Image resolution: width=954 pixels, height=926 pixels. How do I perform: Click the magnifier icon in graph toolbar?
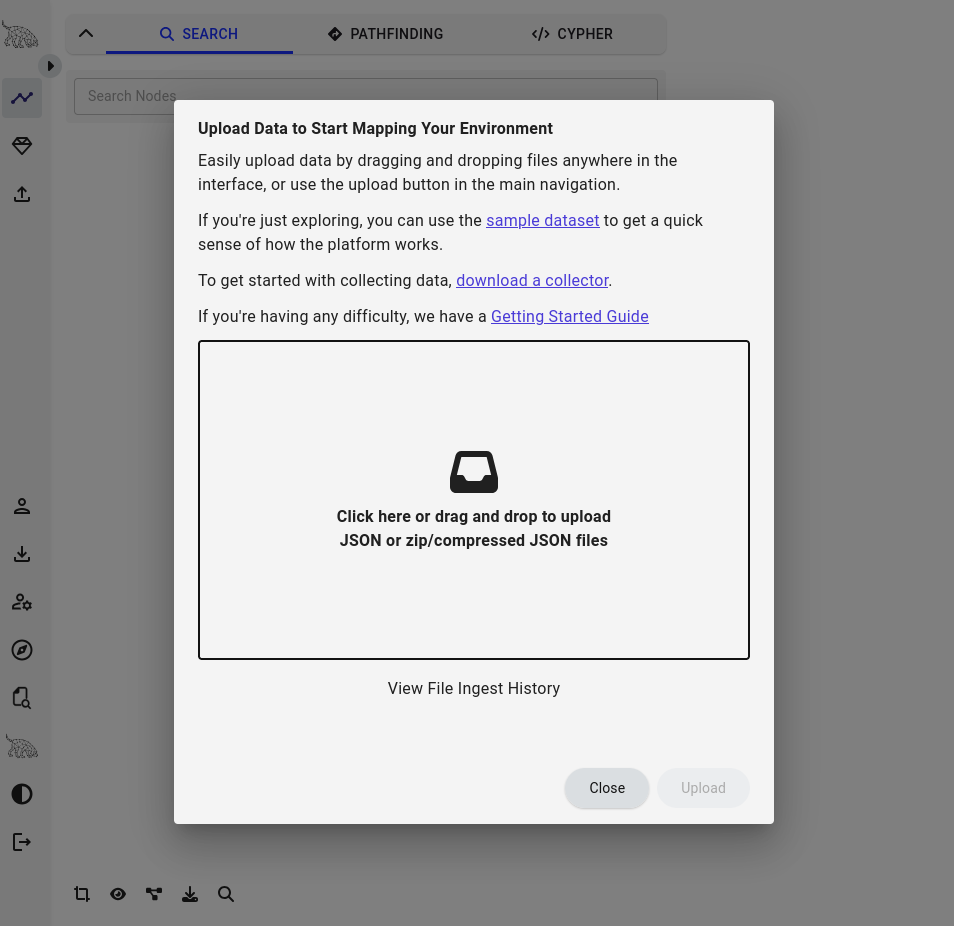[x=226, y=894]
